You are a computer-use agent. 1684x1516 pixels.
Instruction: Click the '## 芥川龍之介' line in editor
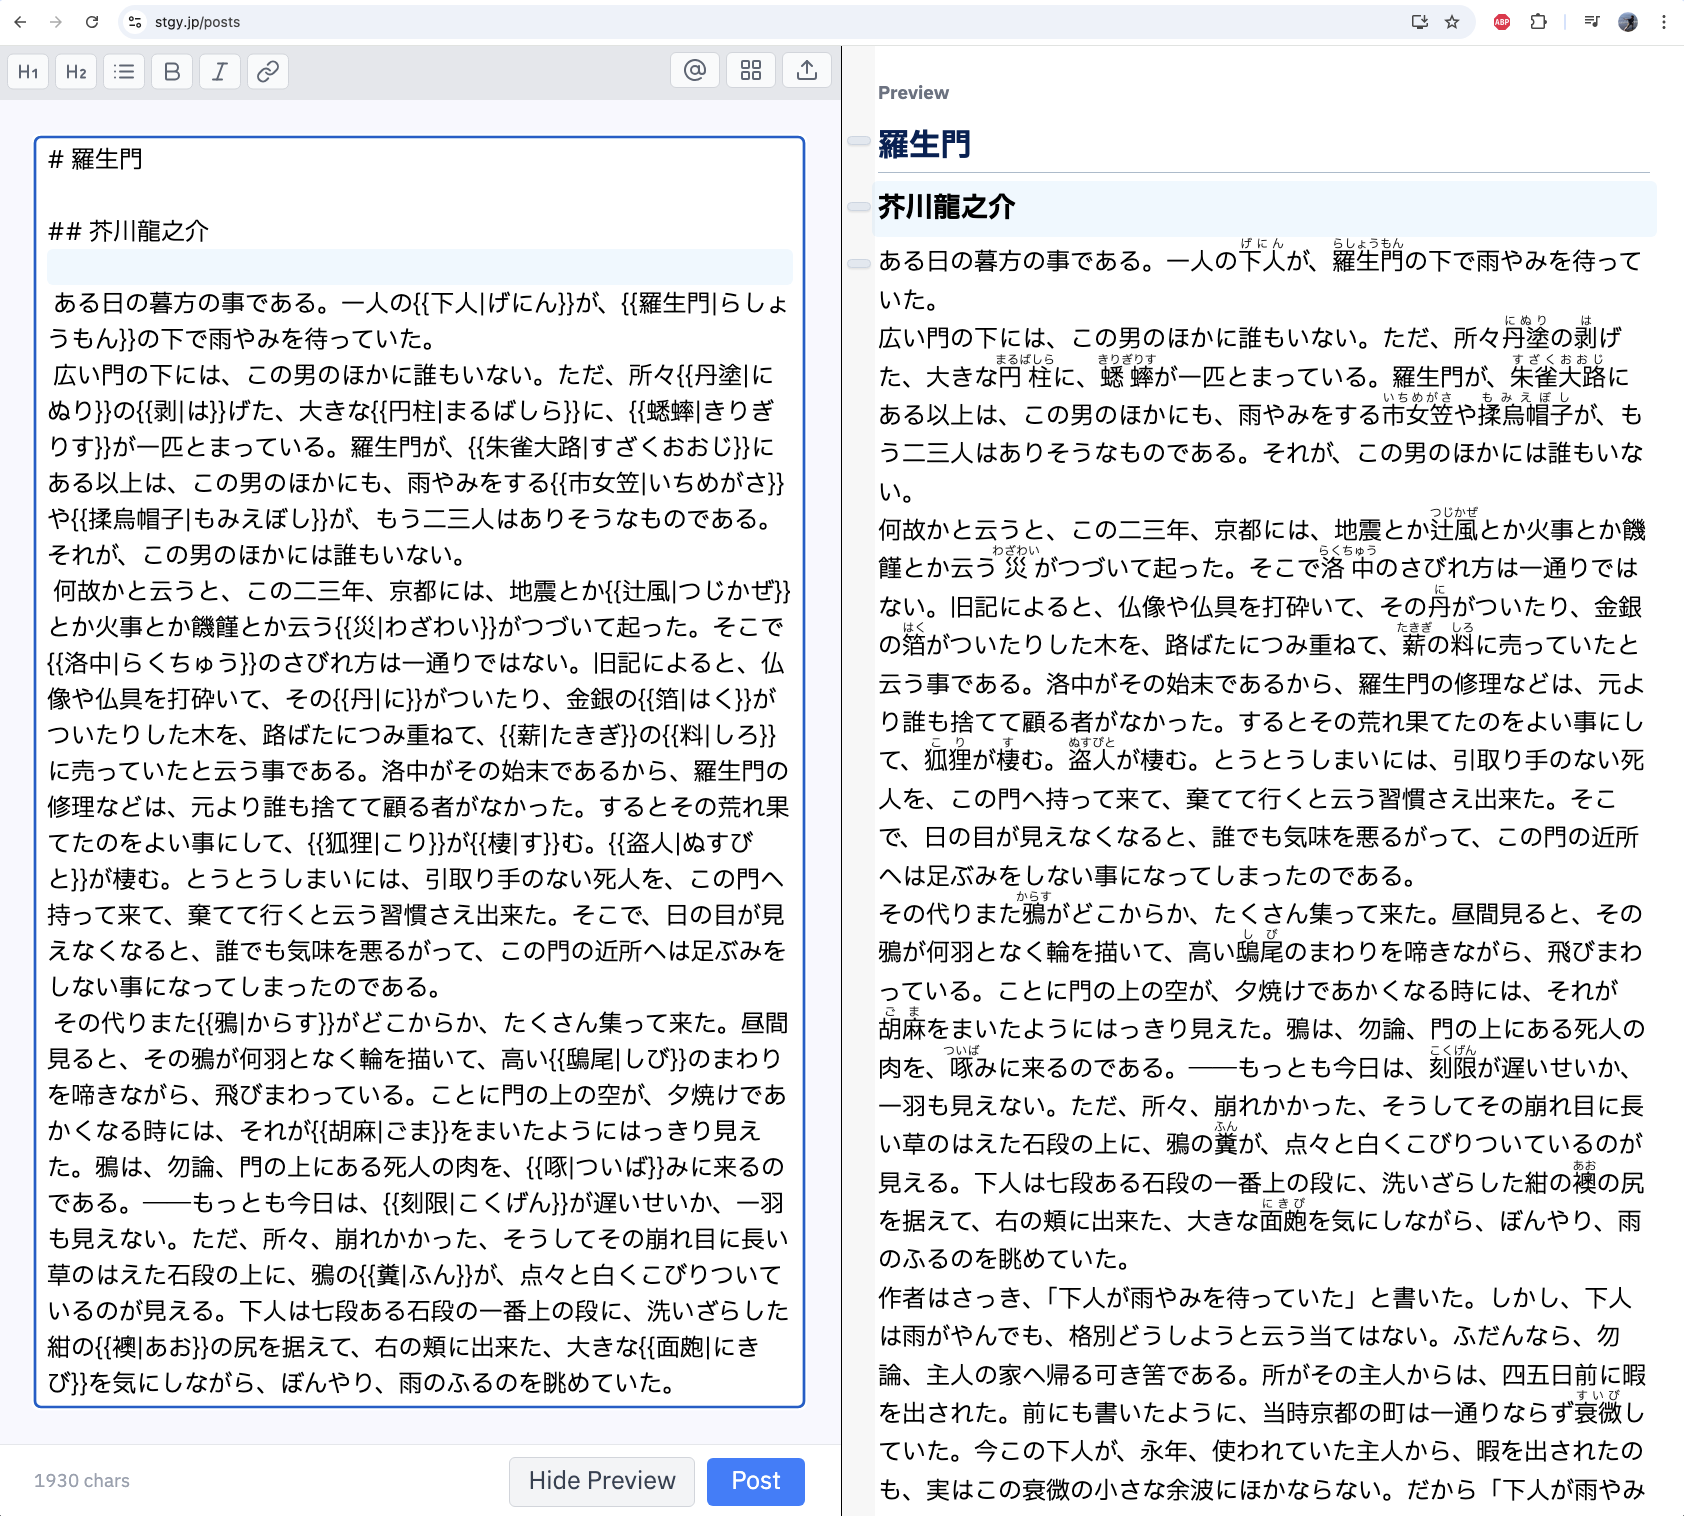pos(129,231)
